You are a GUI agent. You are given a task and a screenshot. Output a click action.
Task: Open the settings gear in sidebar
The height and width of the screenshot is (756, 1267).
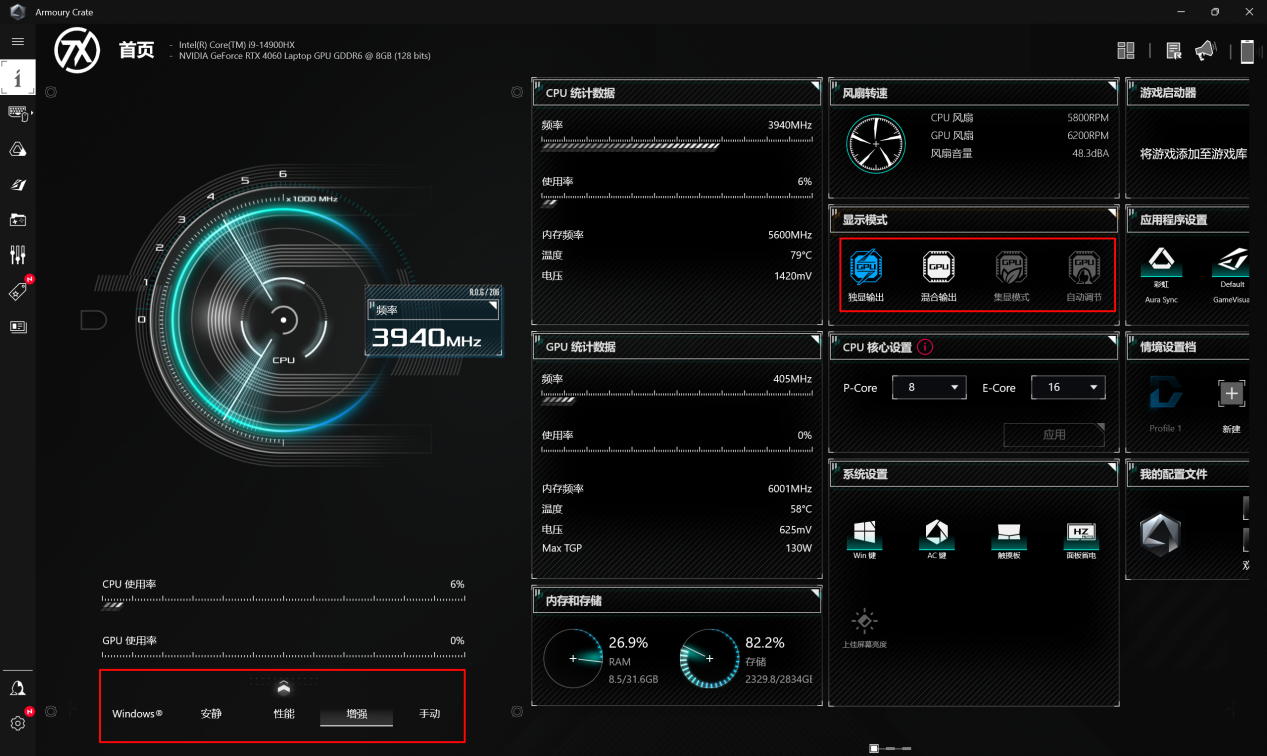pyautogui.click(x=18, y=723)
